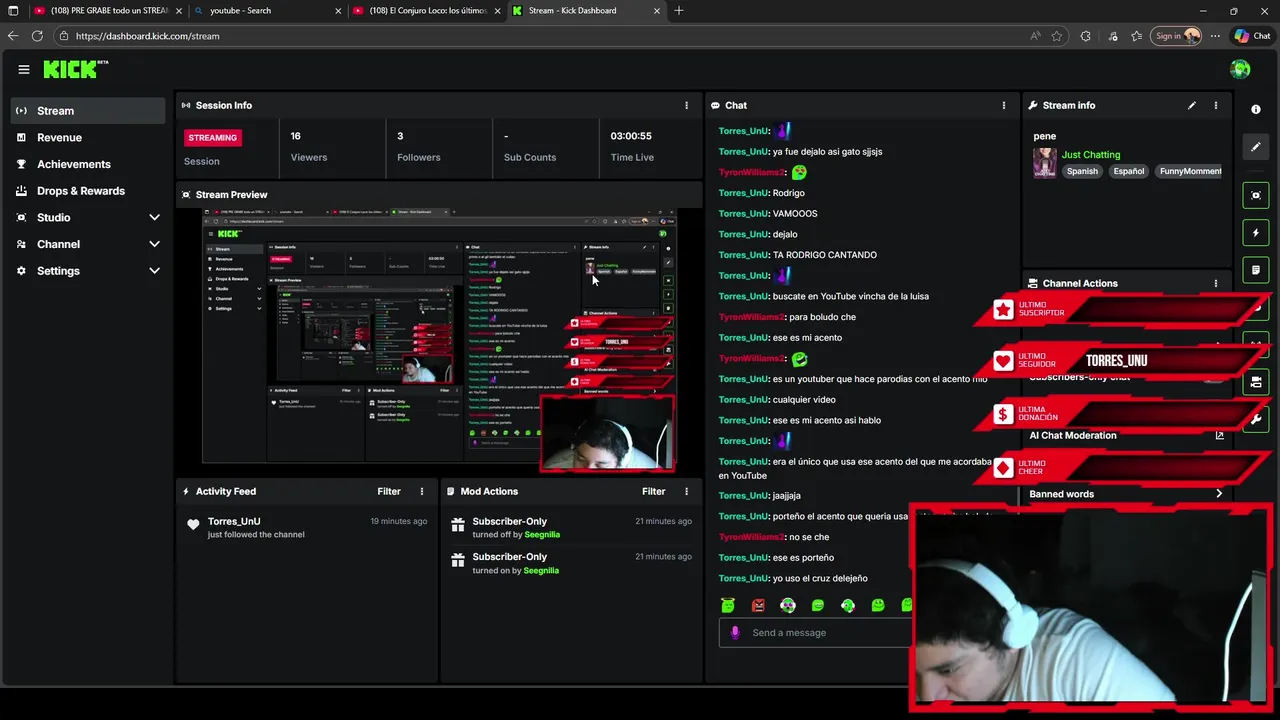
Task: Open Achievements in the sidebar
Action: click(x=87, y=164)
